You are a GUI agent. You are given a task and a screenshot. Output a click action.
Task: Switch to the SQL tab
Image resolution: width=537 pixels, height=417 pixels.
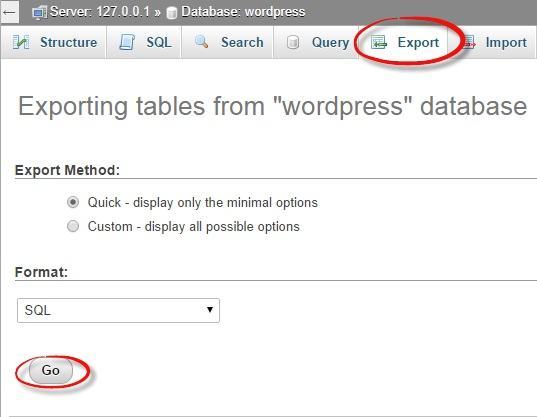coord(144,42)
